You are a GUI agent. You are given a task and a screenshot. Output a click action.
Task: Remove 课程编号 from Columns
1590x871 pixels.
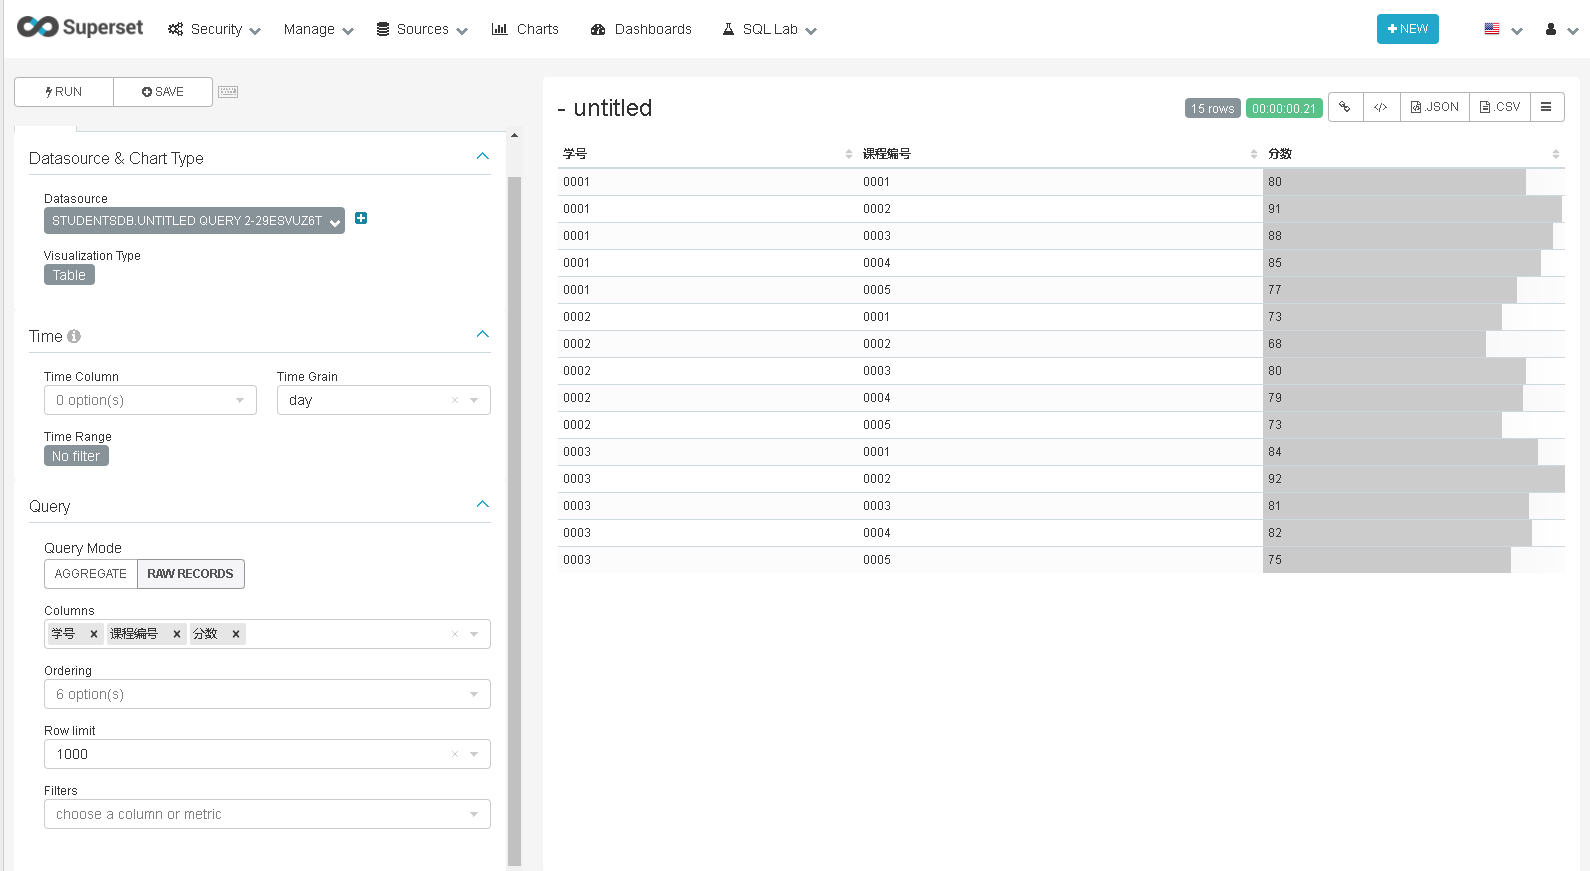click(x=177, y=634)
